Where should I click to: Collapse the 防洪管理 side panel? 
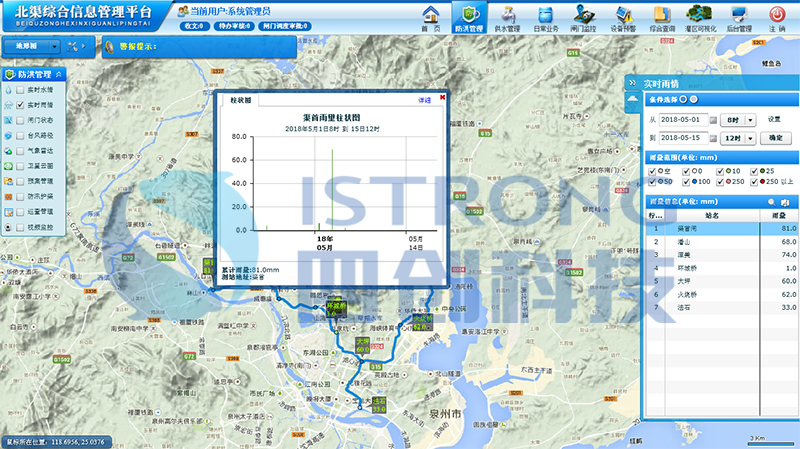pos(59,74)
